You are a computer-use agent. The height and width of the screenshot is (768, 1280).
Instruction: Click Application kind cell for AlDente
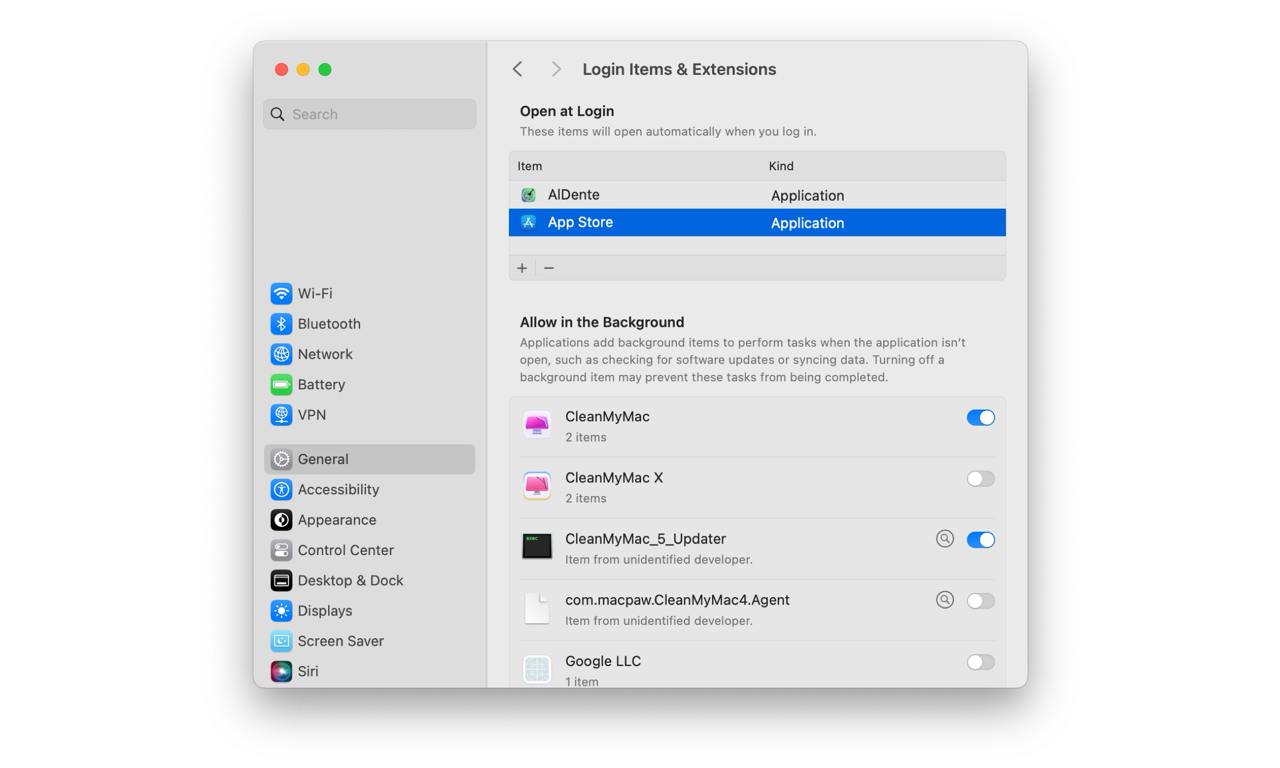click(807, 195)
